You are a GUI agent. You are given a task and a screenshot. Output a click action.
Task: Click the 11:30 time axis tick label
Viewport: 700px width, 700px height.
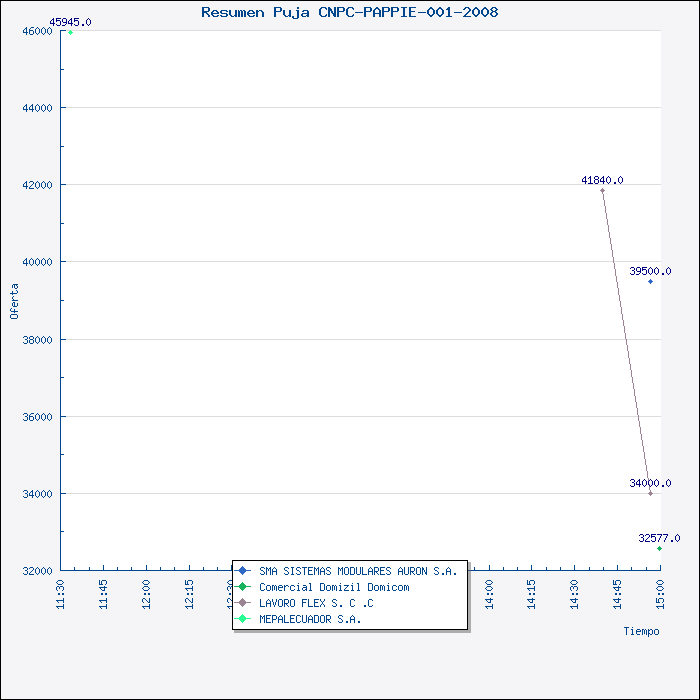62,594
